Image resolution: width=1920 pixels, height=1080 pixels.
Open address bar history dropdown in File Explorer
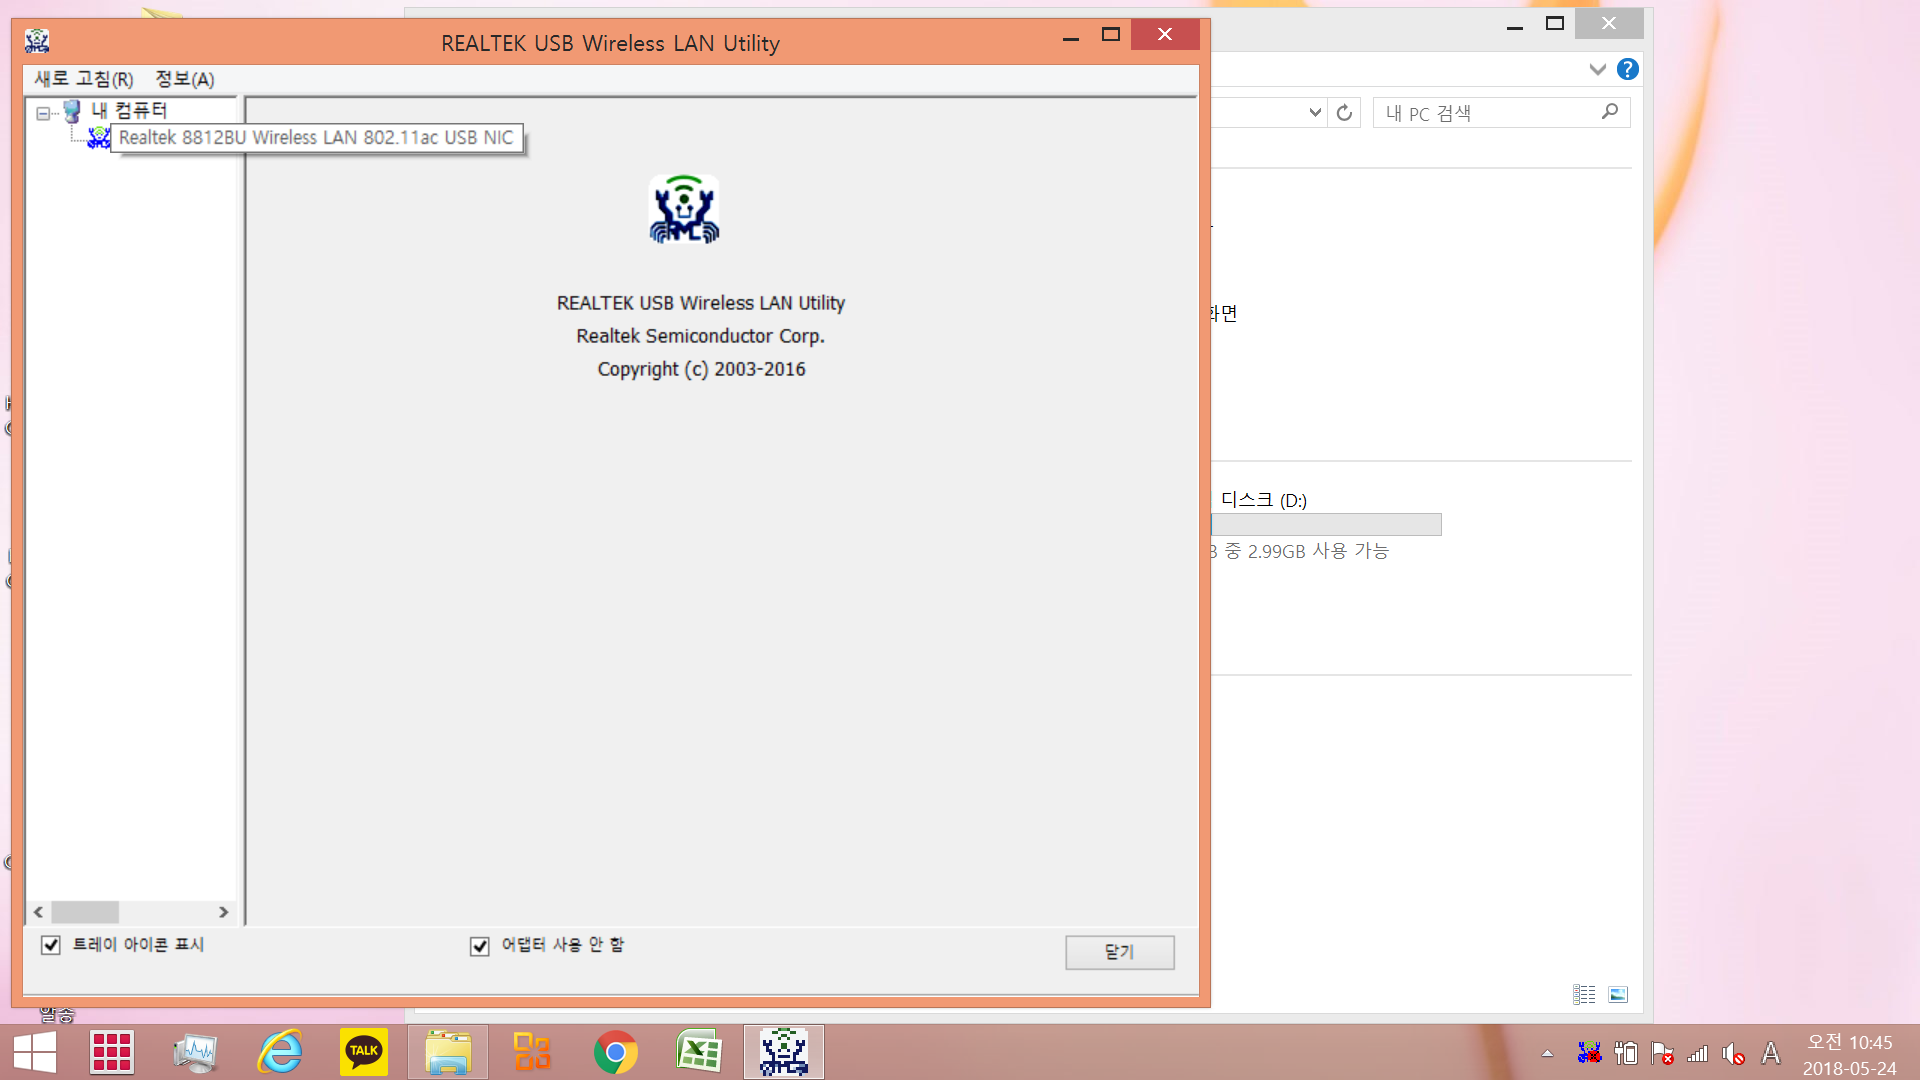point(1316,113)
